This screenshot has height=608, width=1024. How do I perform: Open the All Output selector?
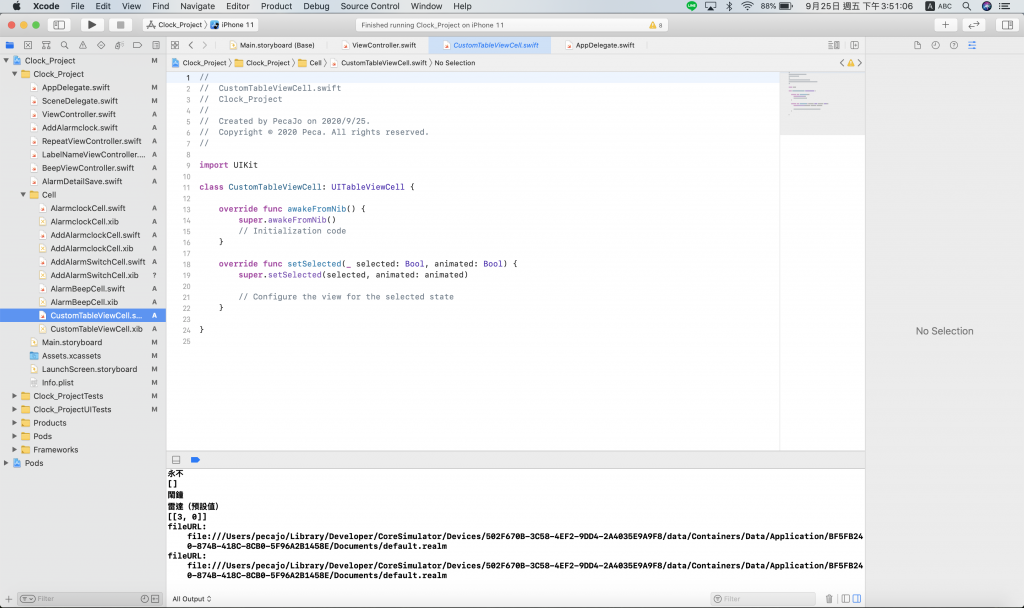(x=191, y=599)
